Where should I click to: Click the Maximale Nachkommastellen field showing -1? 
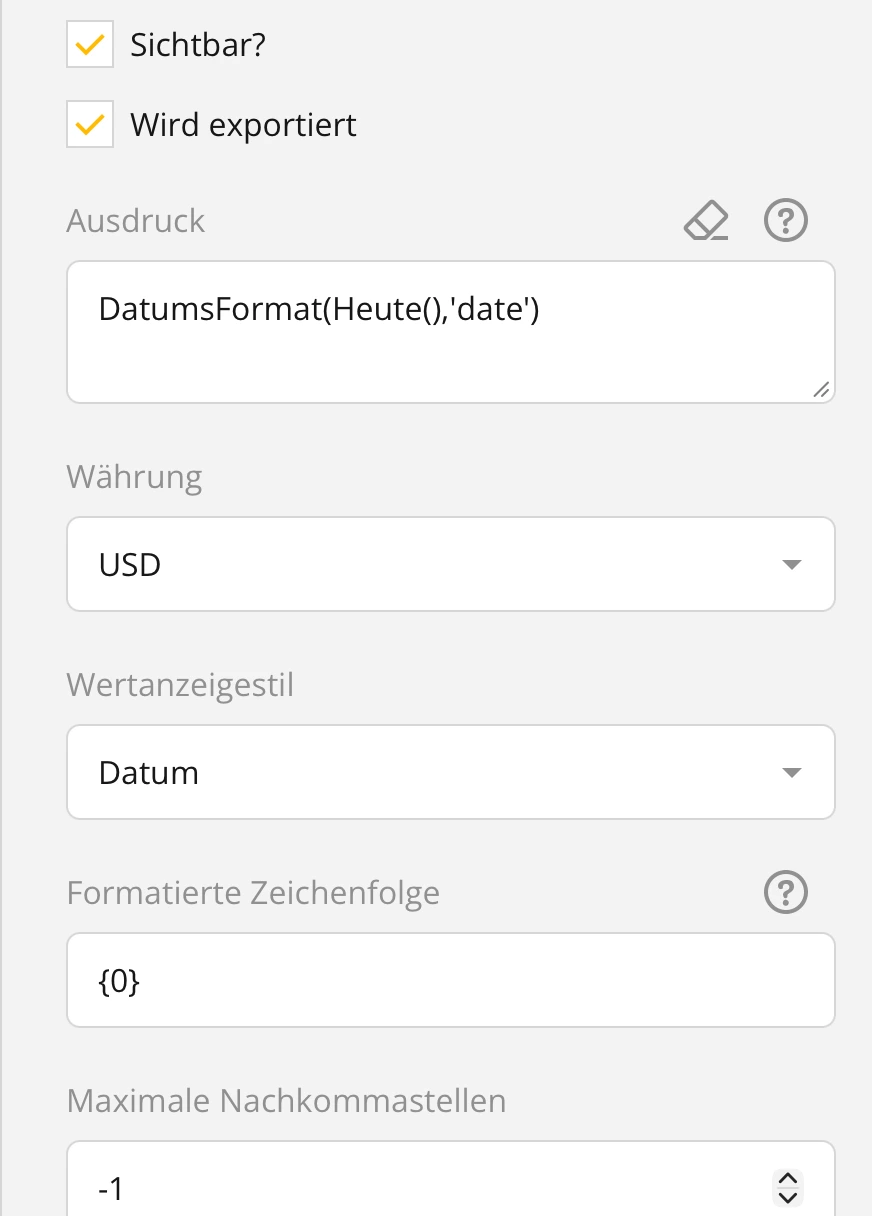click(x=420, y=1188)
